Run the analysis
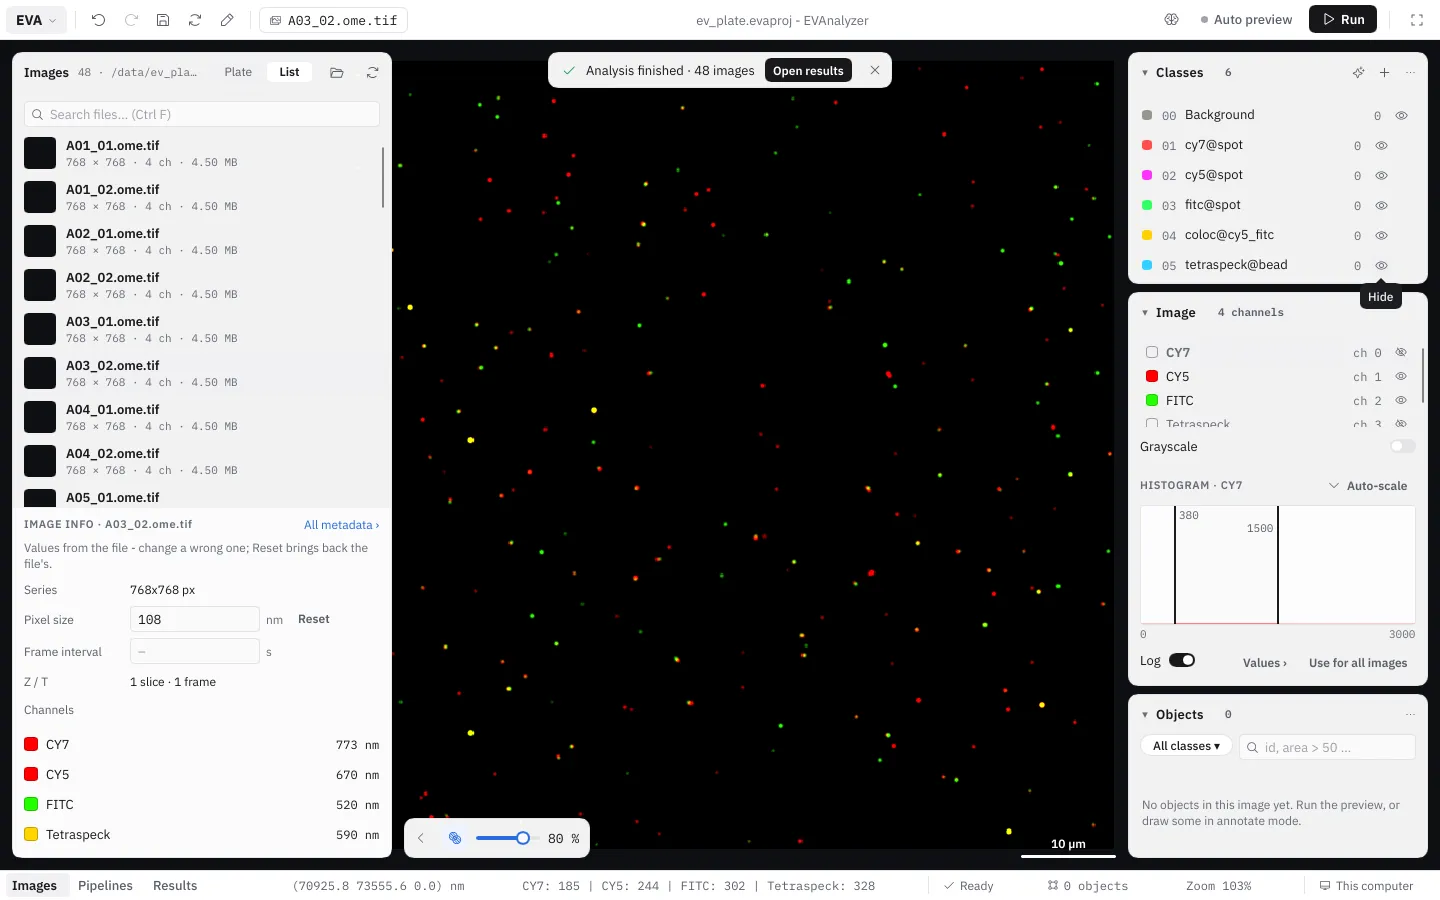1440x900 pixels. [1343, 20]
